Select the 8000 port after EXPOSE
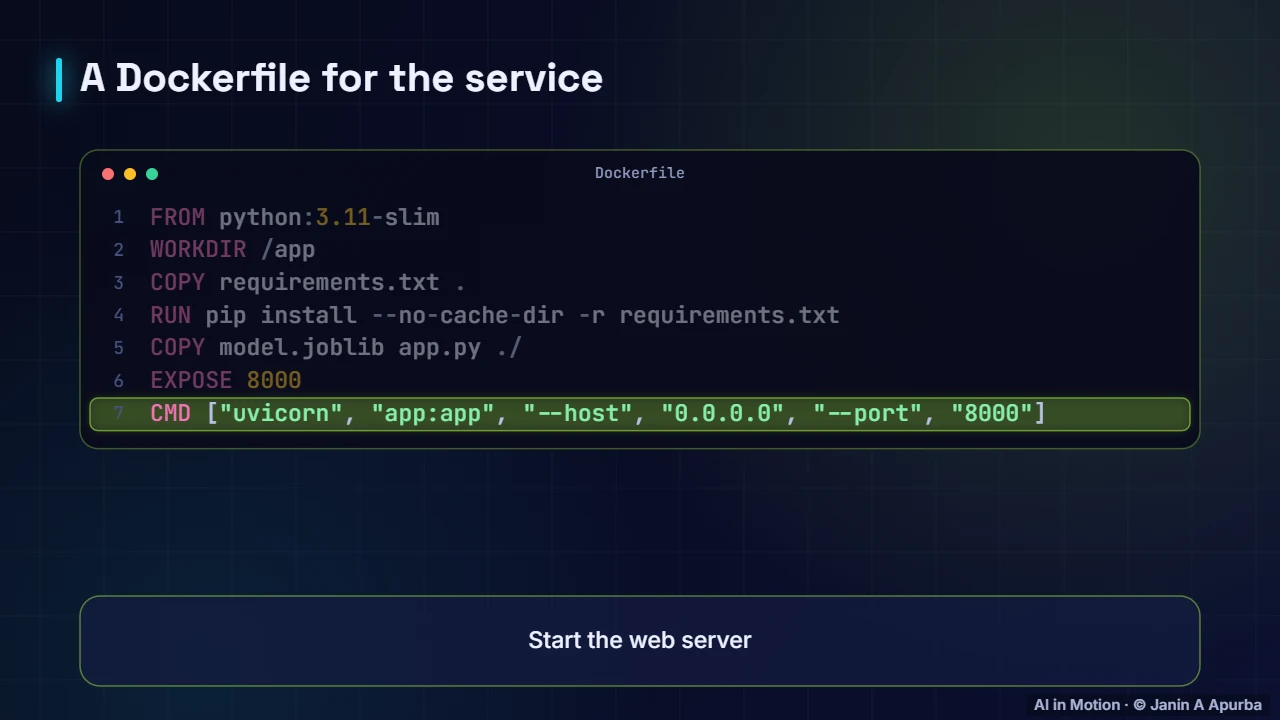Screen dimensions: 1280x720 click(x=274, y=380)
